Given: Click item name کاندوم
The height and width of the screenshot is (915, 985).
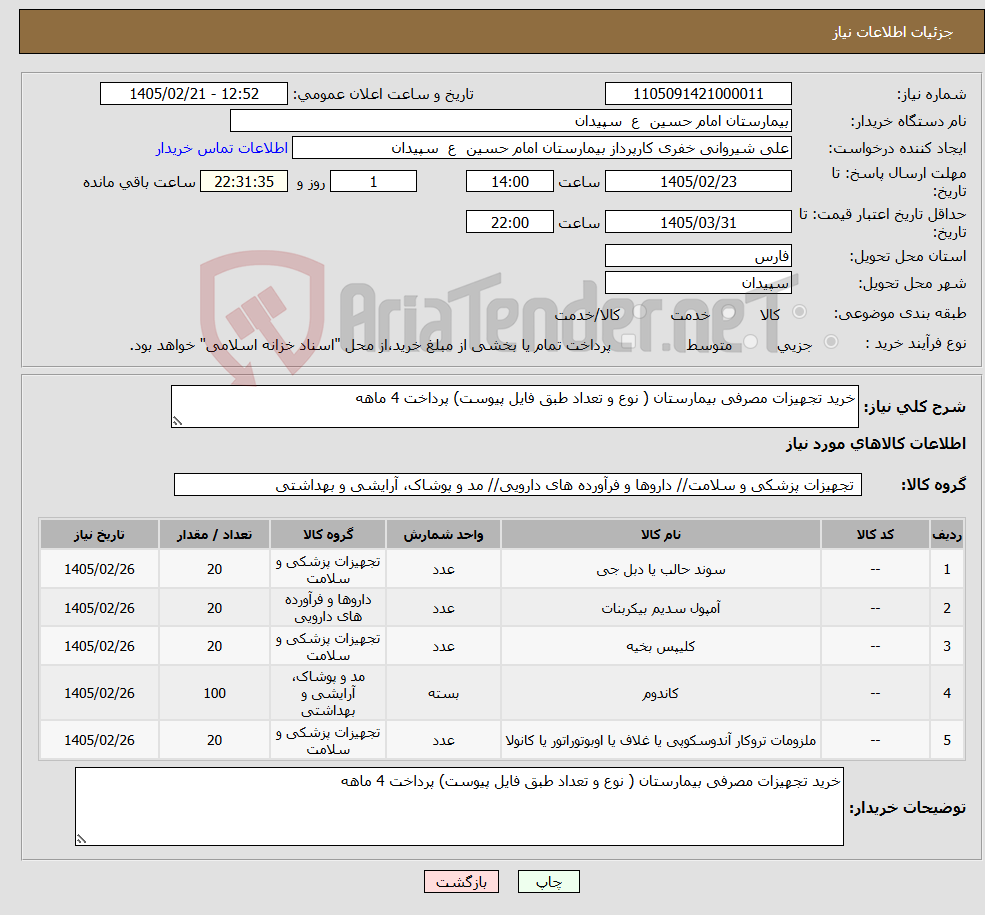Looking at the screenshot, I should pos(661,693).
